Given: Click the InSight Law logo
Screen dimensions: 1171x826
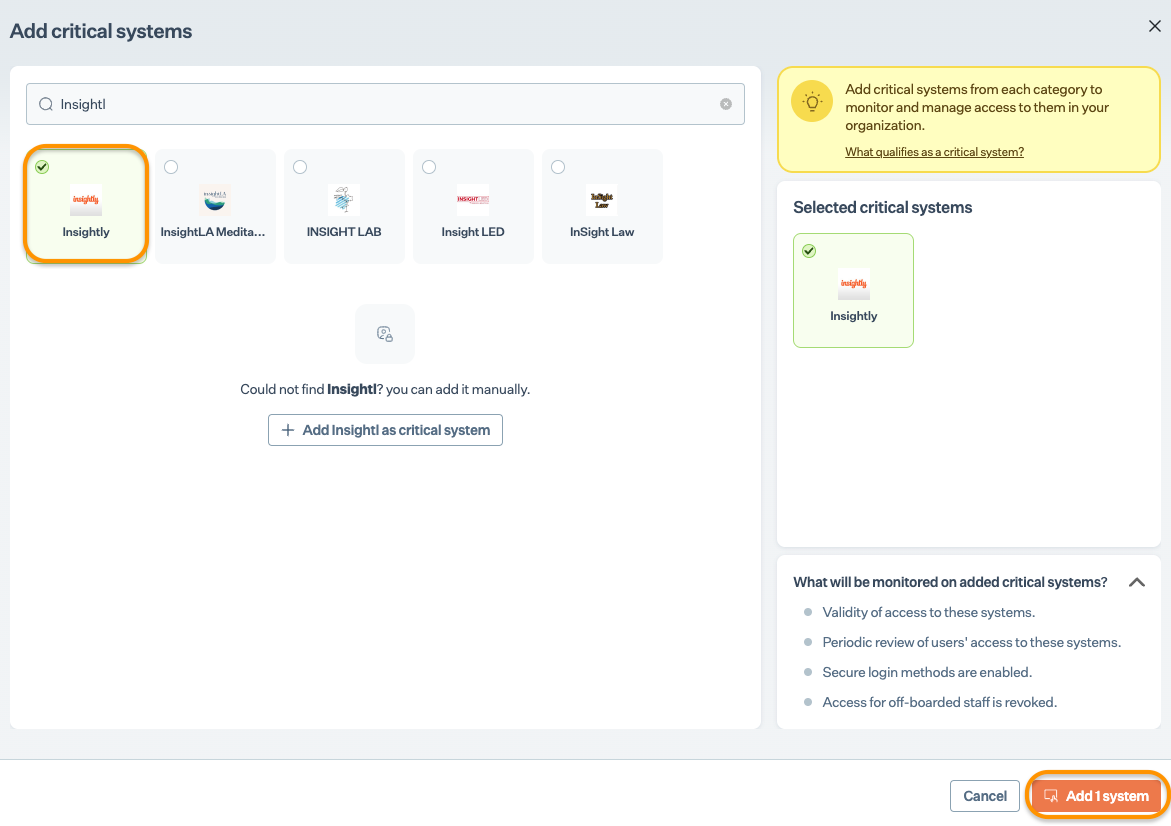Looking at the screenshot, I should 602,200.
